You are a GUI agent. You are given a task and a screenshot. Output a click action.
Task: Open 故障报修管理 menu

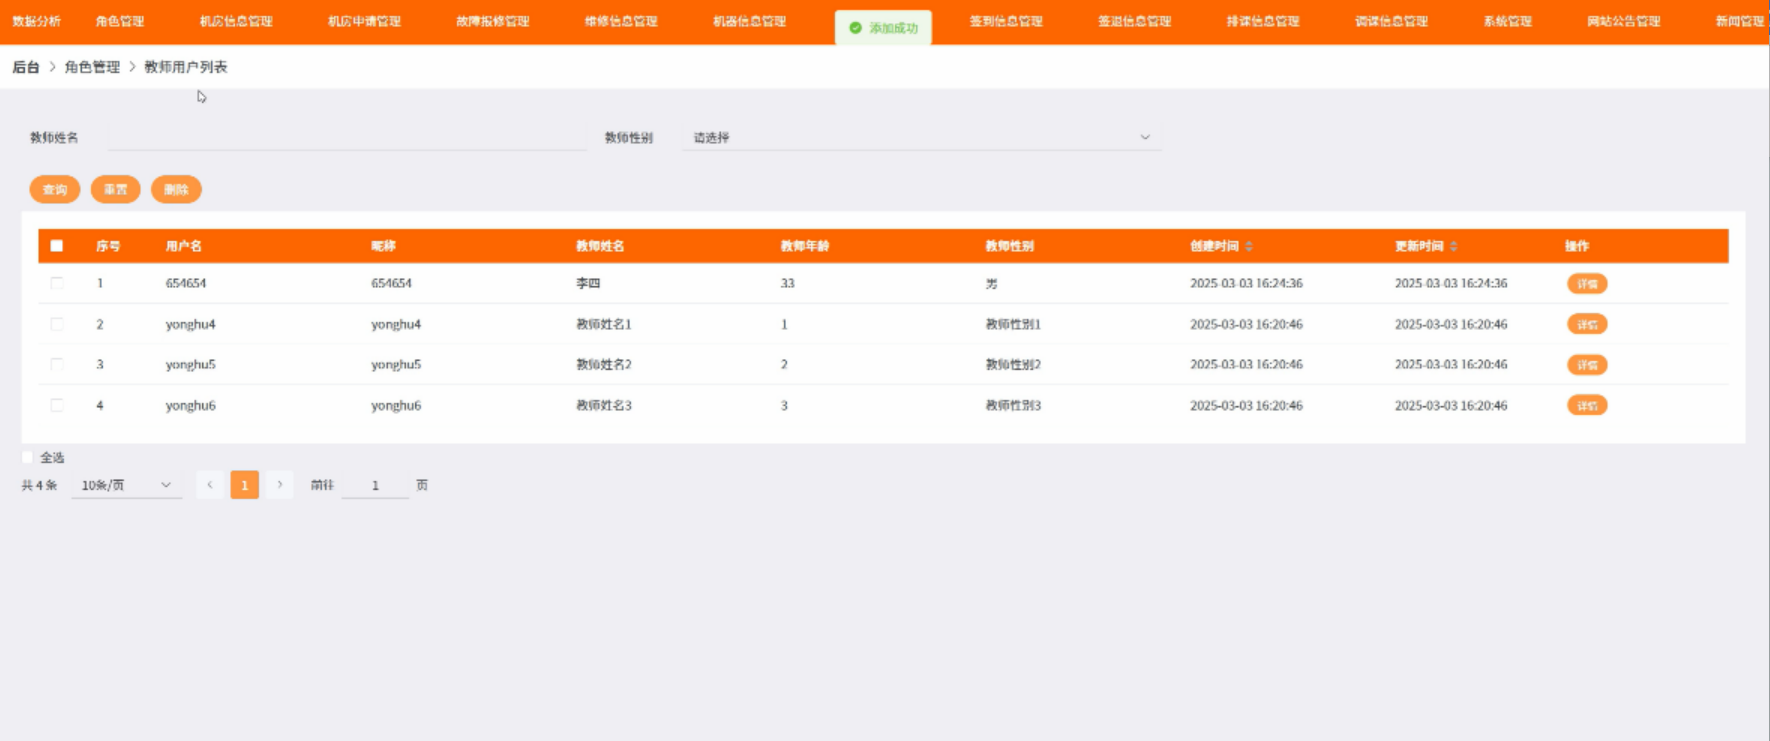(493, 21)
